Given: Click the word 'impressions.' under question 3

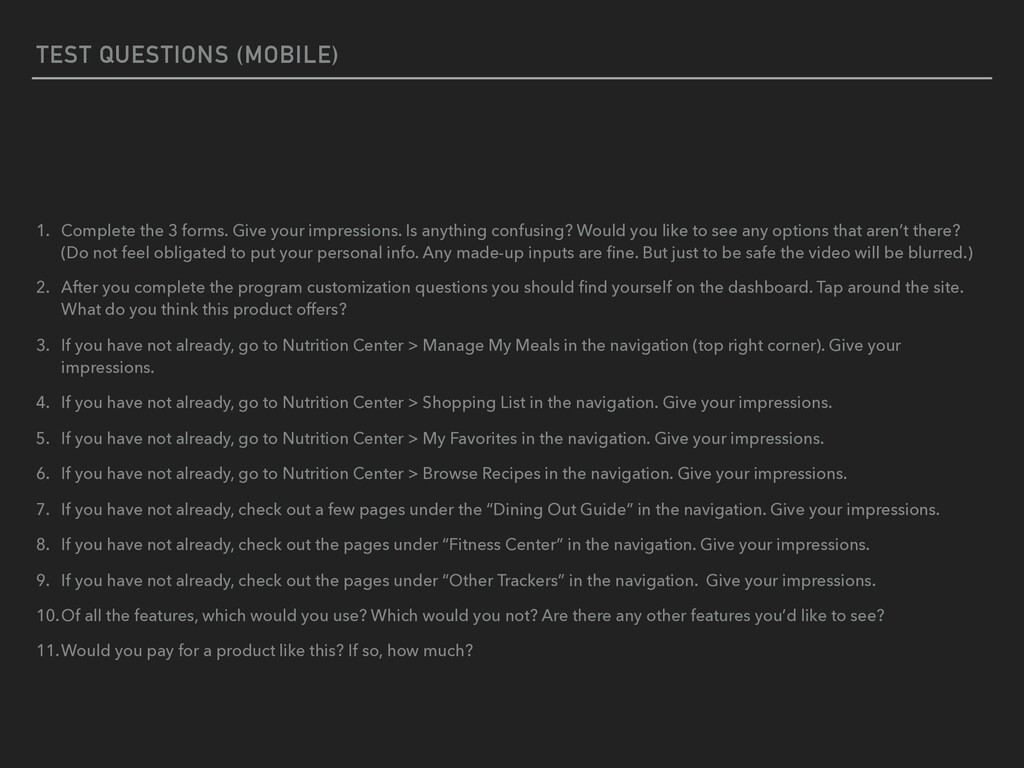Looking at the screenshot, I should tap(107, 368).
